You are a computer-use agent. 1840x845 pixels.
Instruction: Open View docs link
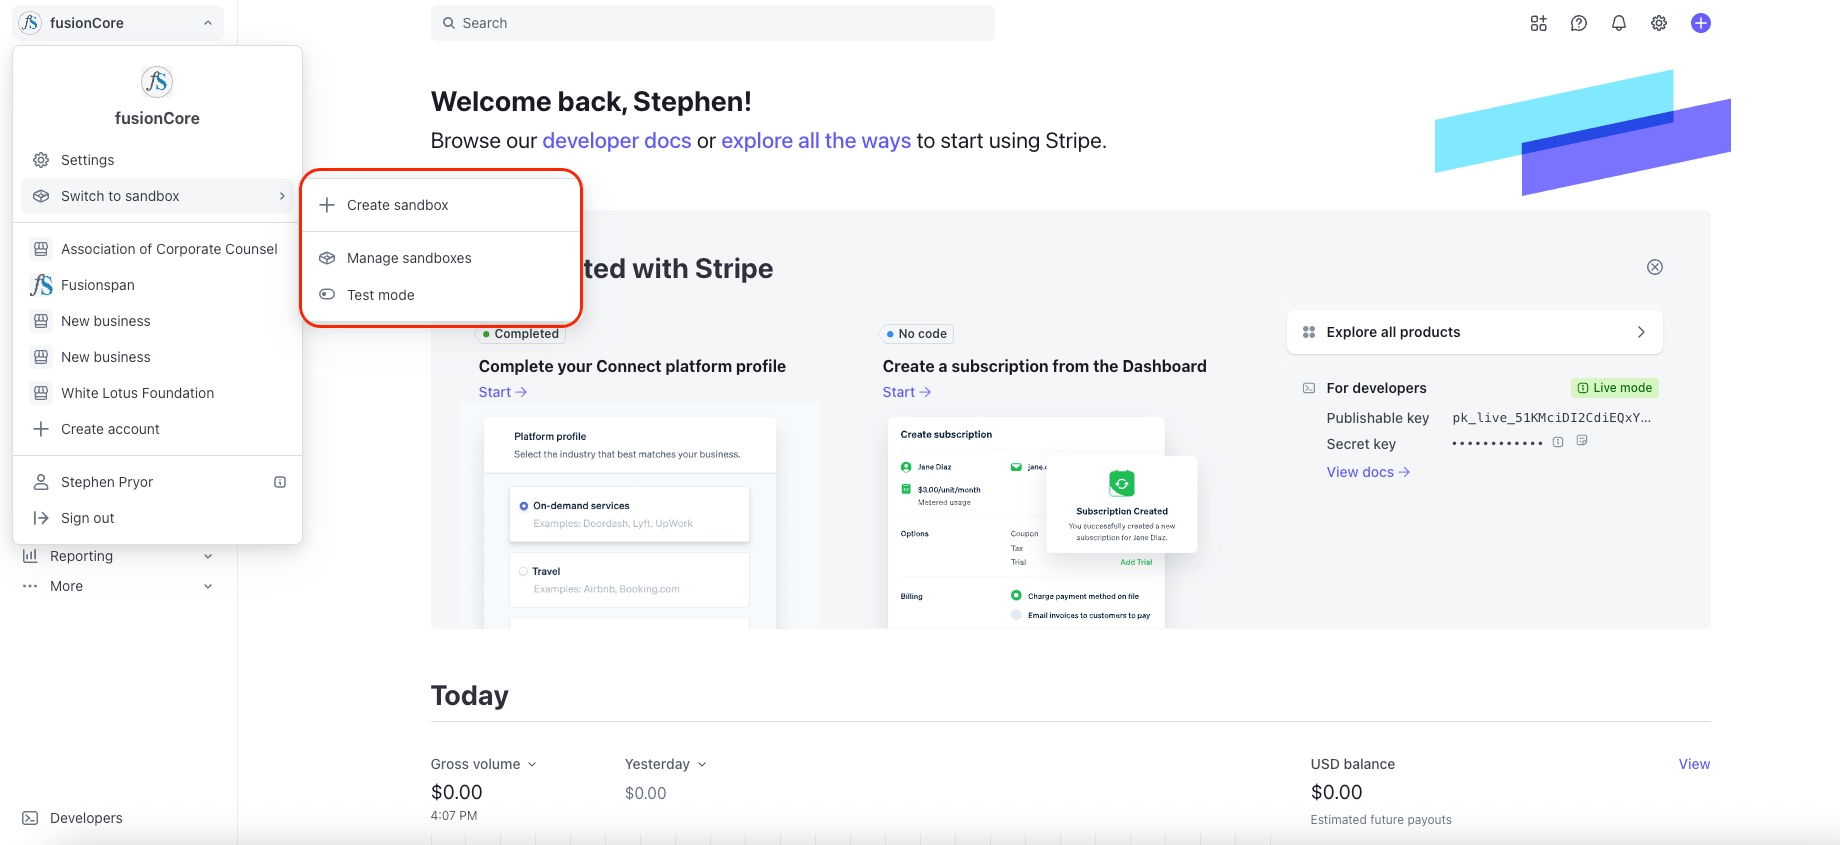[x=1368, y=472]
